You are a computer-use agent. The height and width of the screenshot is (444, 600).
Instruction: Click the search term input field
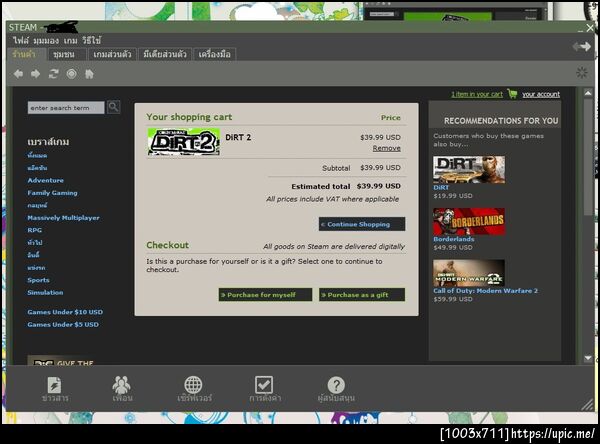click(x=66, y=108)
